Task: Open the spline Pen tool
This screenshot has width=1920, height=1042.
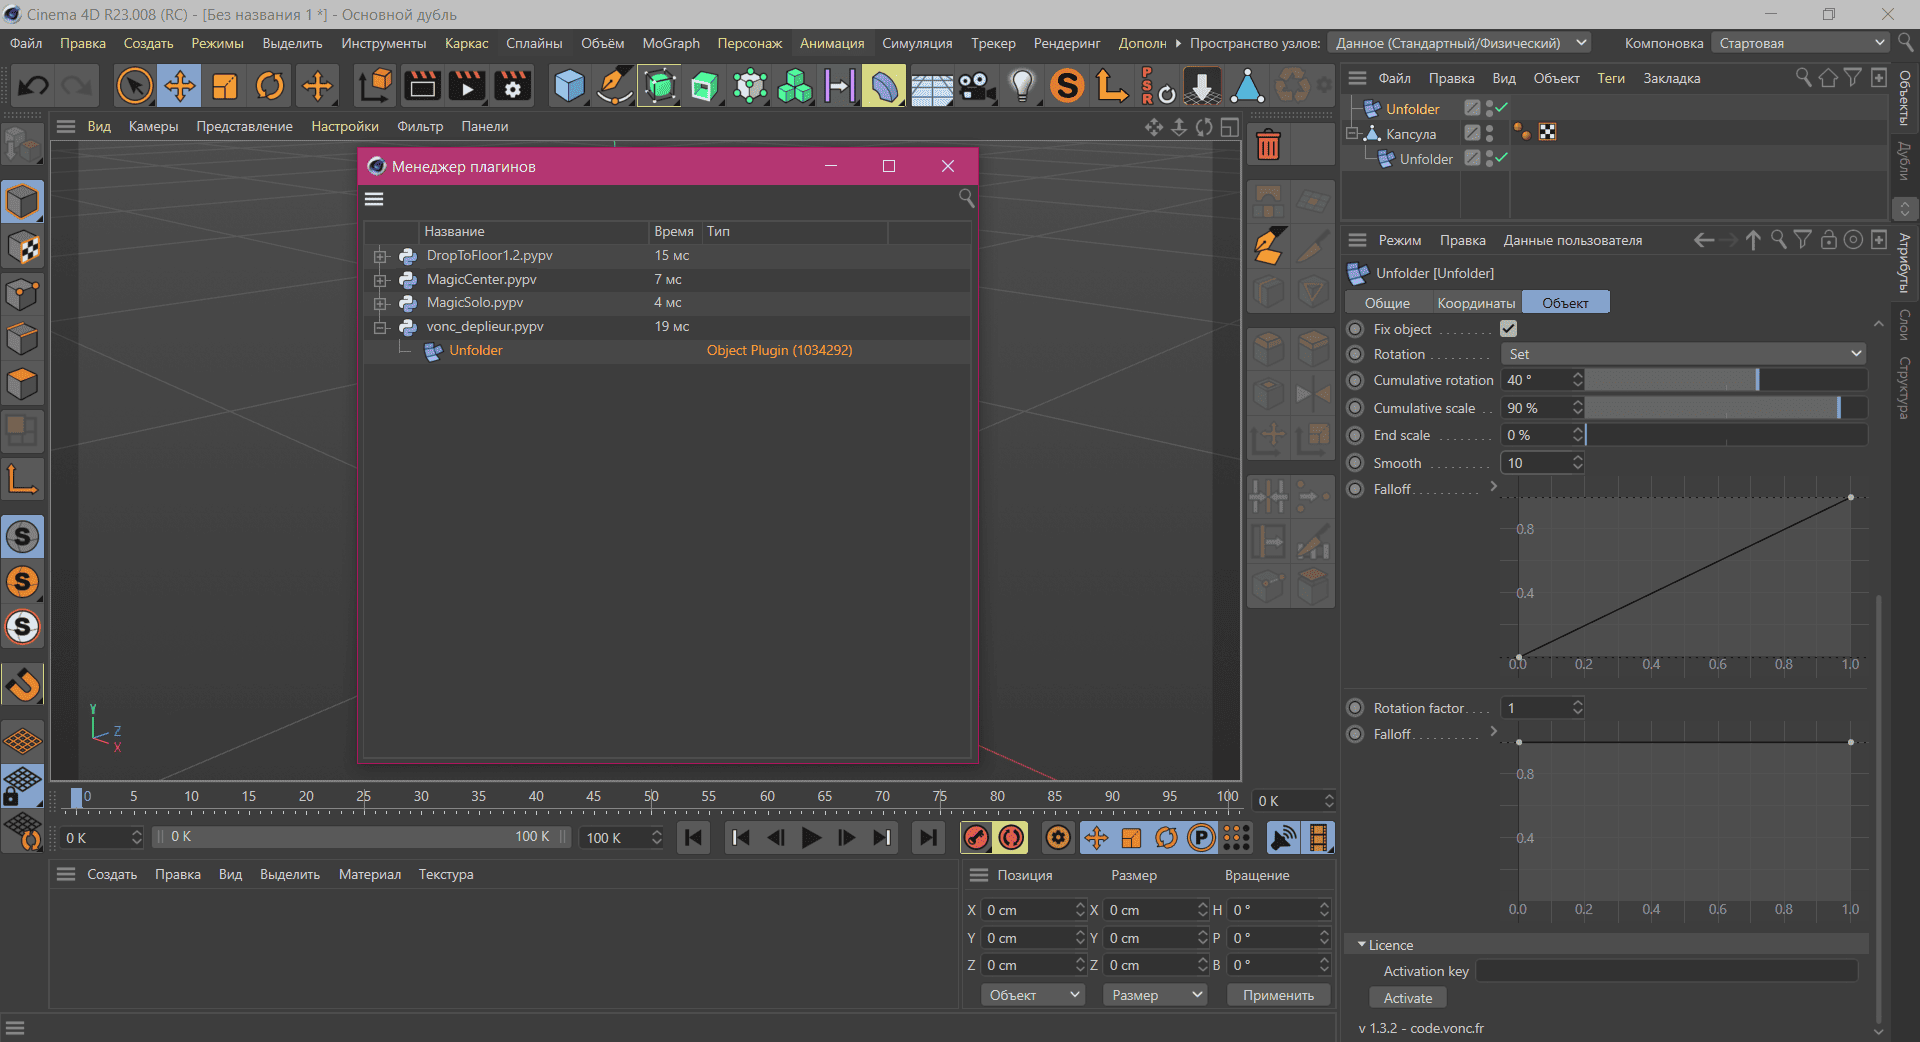Action: [x=614, y=86]
